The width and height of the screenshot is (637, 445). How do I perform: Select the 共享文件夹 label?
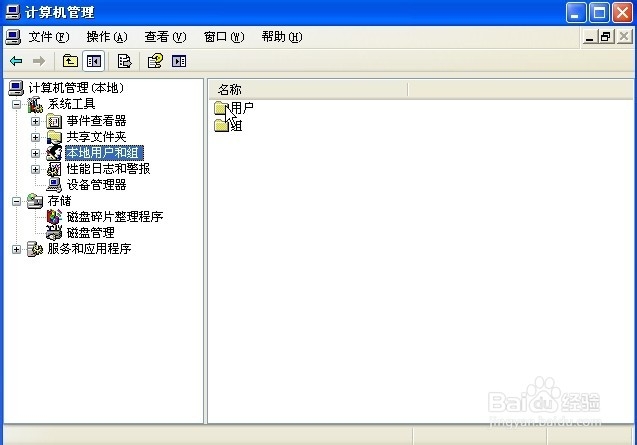tap(96, 137)
